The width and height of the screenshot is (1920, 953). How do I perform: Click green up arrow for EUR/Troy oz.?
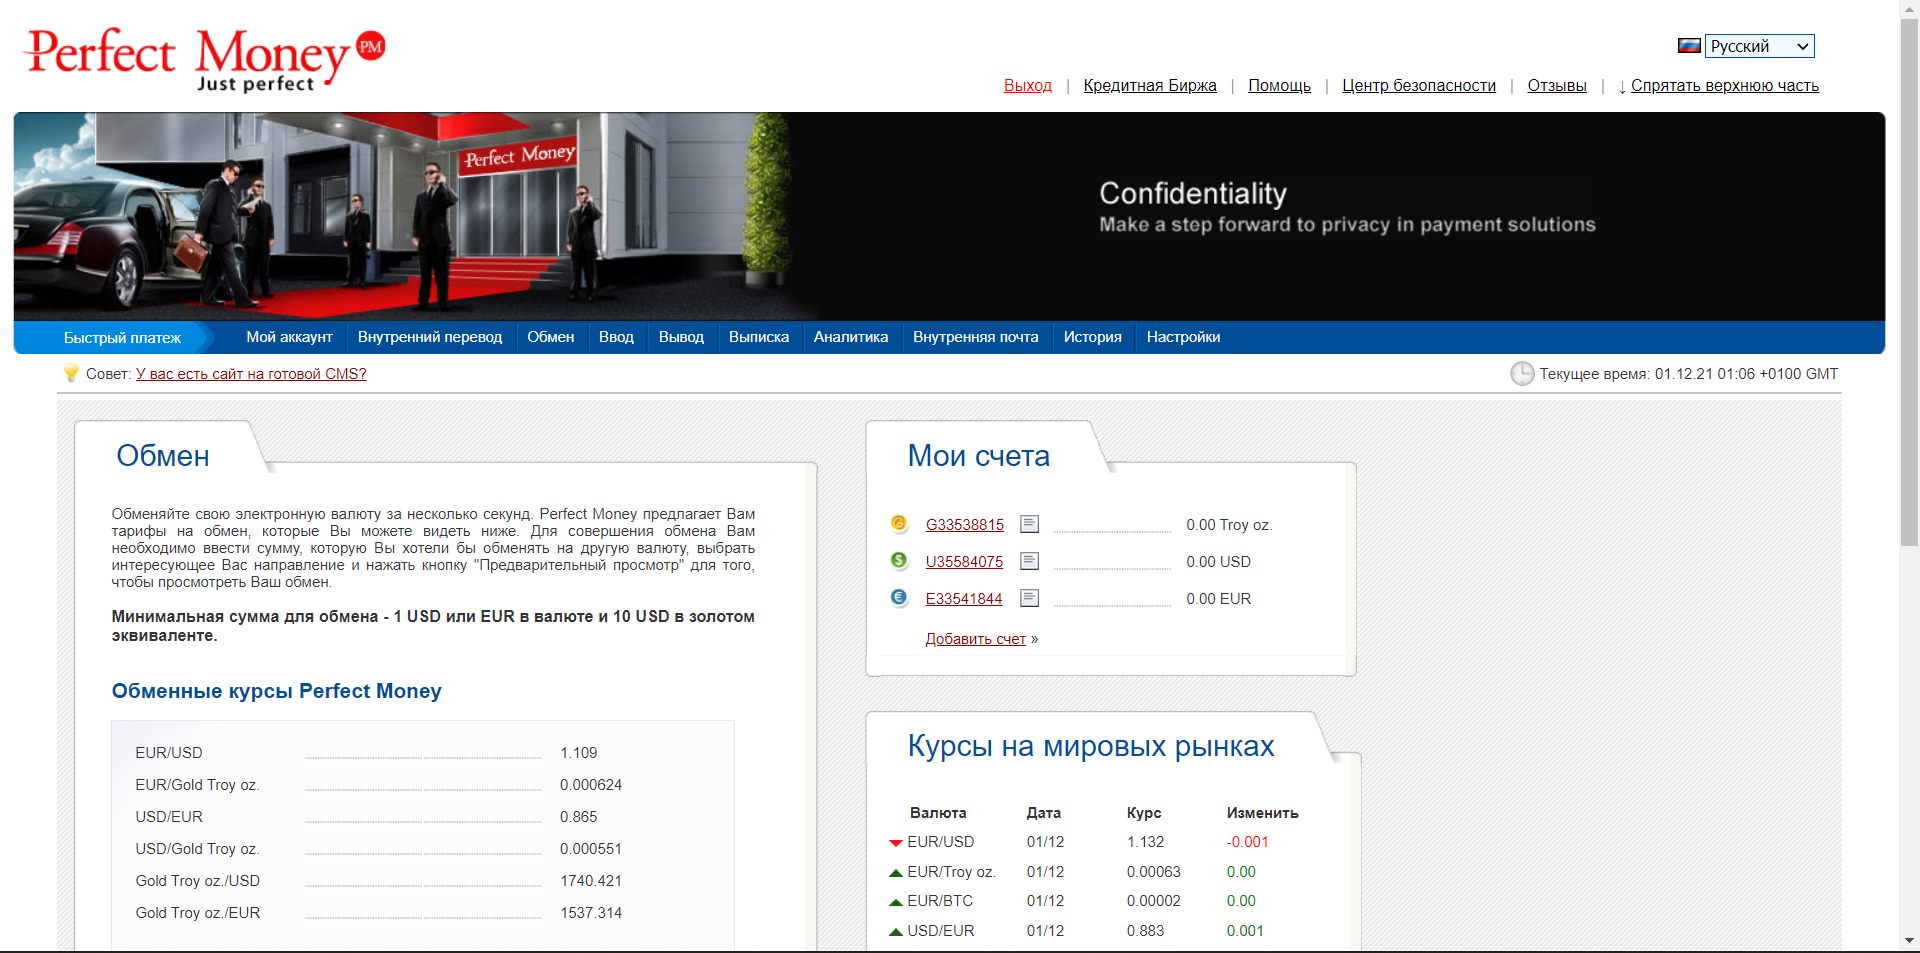point(896,873)
